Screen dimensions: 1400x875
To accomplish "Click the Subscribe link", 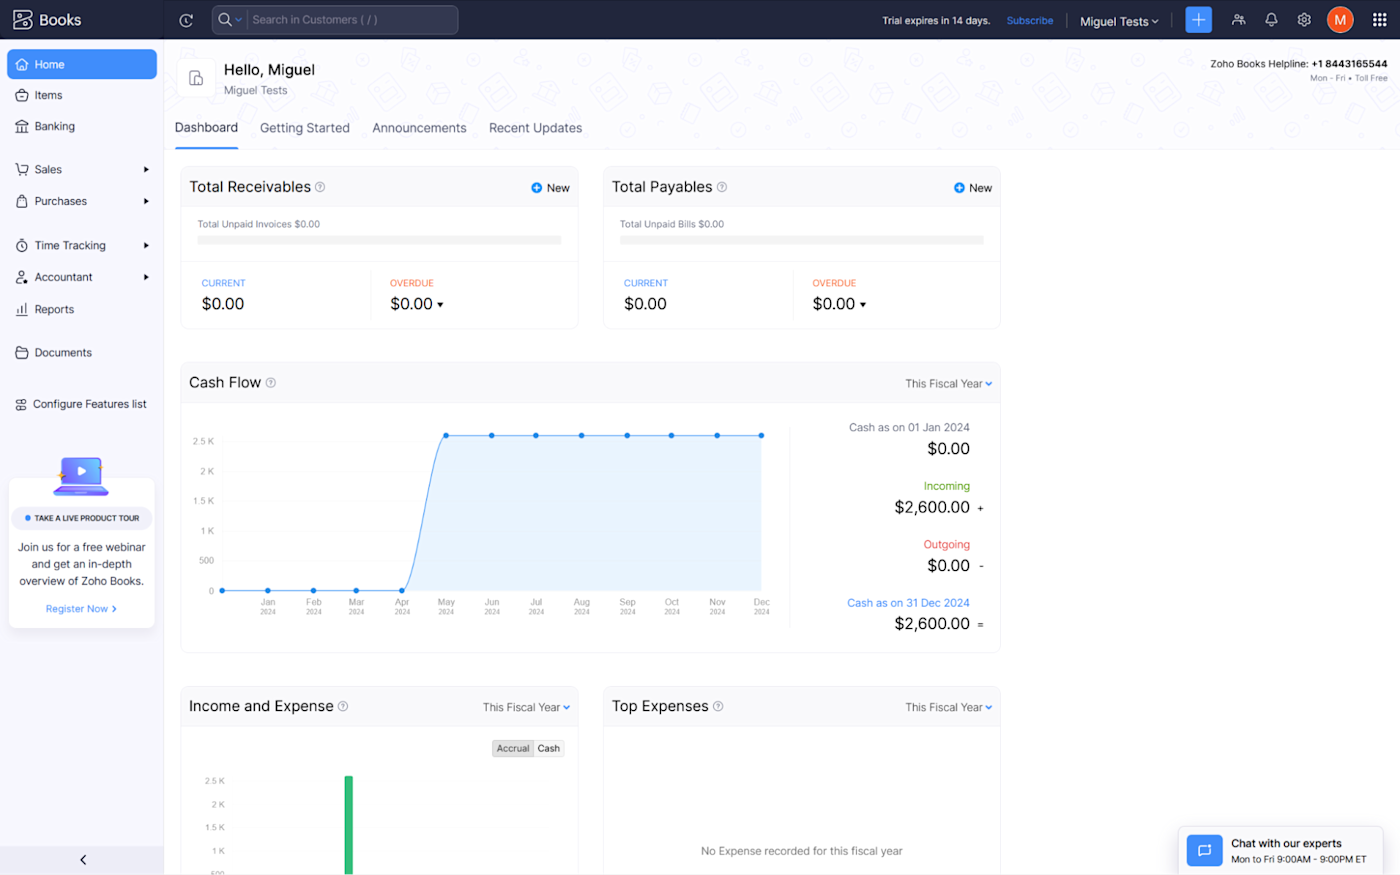I will (x=1030, y=21).
